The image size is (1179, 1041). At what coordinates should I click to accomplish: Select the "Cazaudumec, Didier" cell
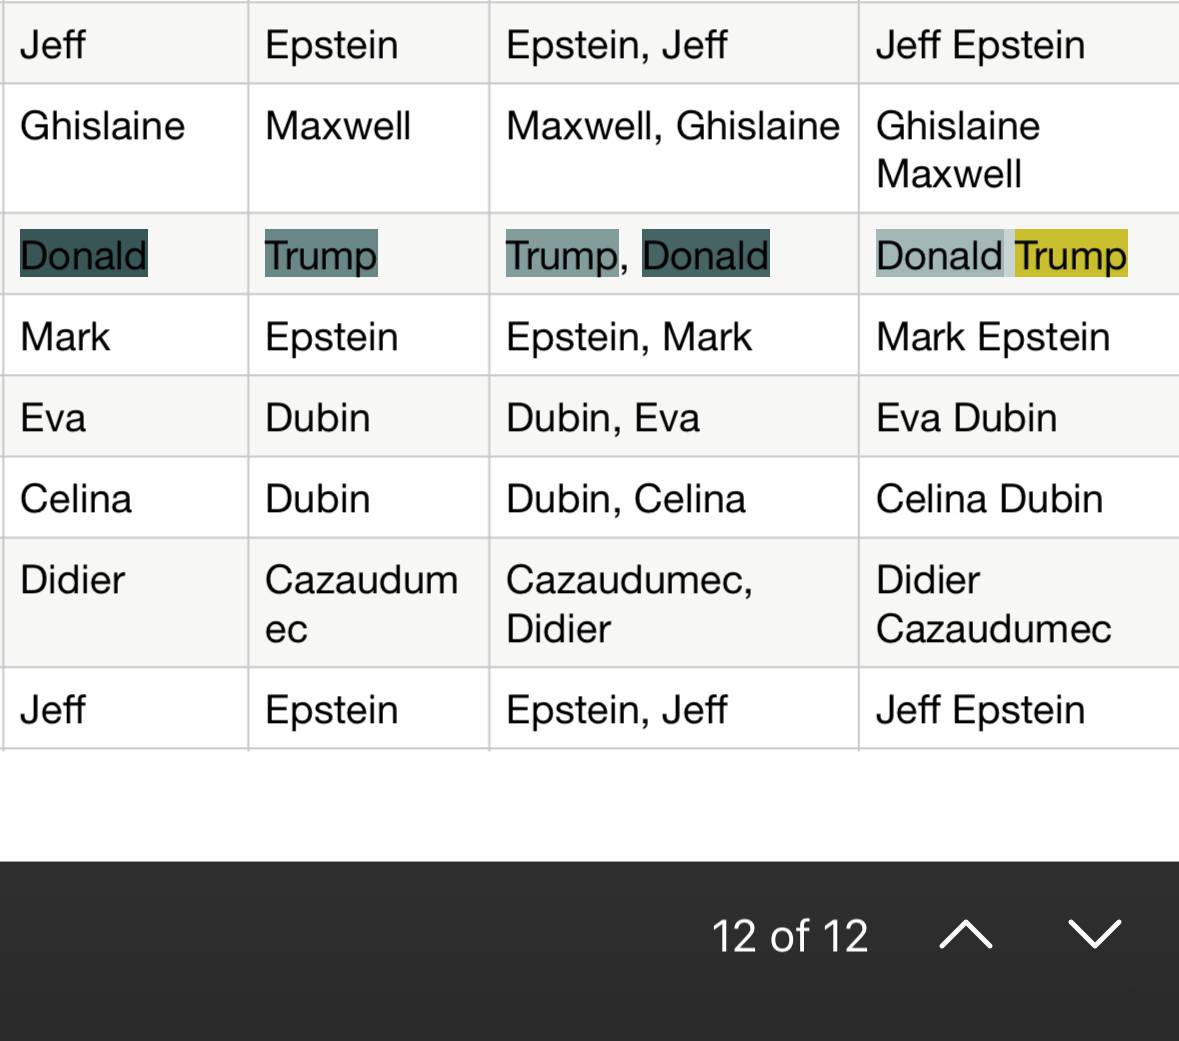click(629, 604)
